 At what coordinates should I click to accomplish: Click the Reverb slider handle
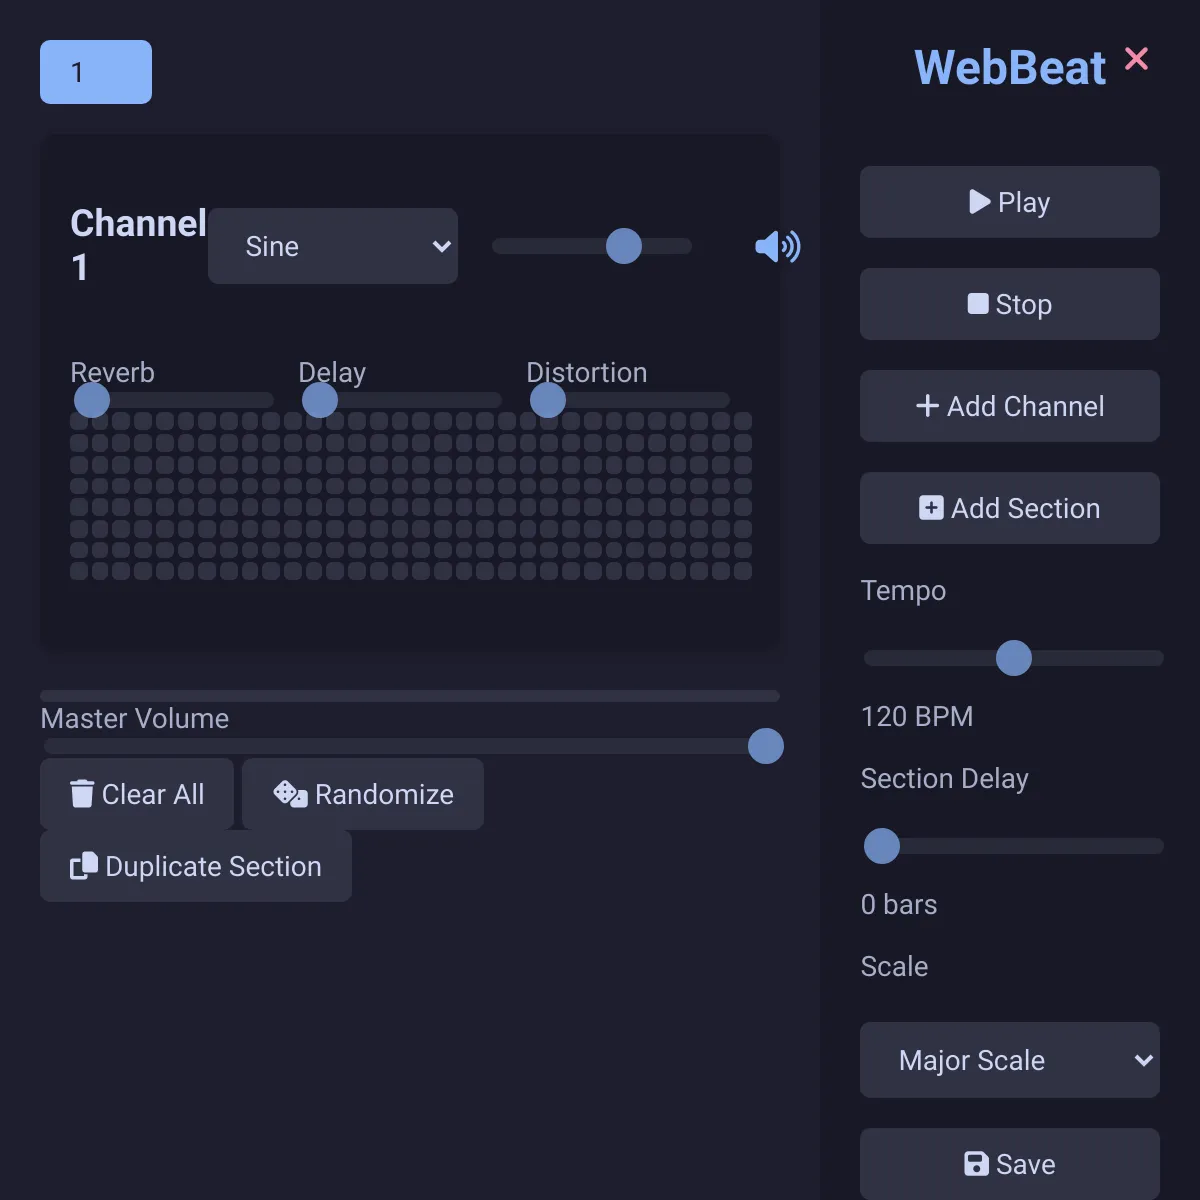point(92,400)
